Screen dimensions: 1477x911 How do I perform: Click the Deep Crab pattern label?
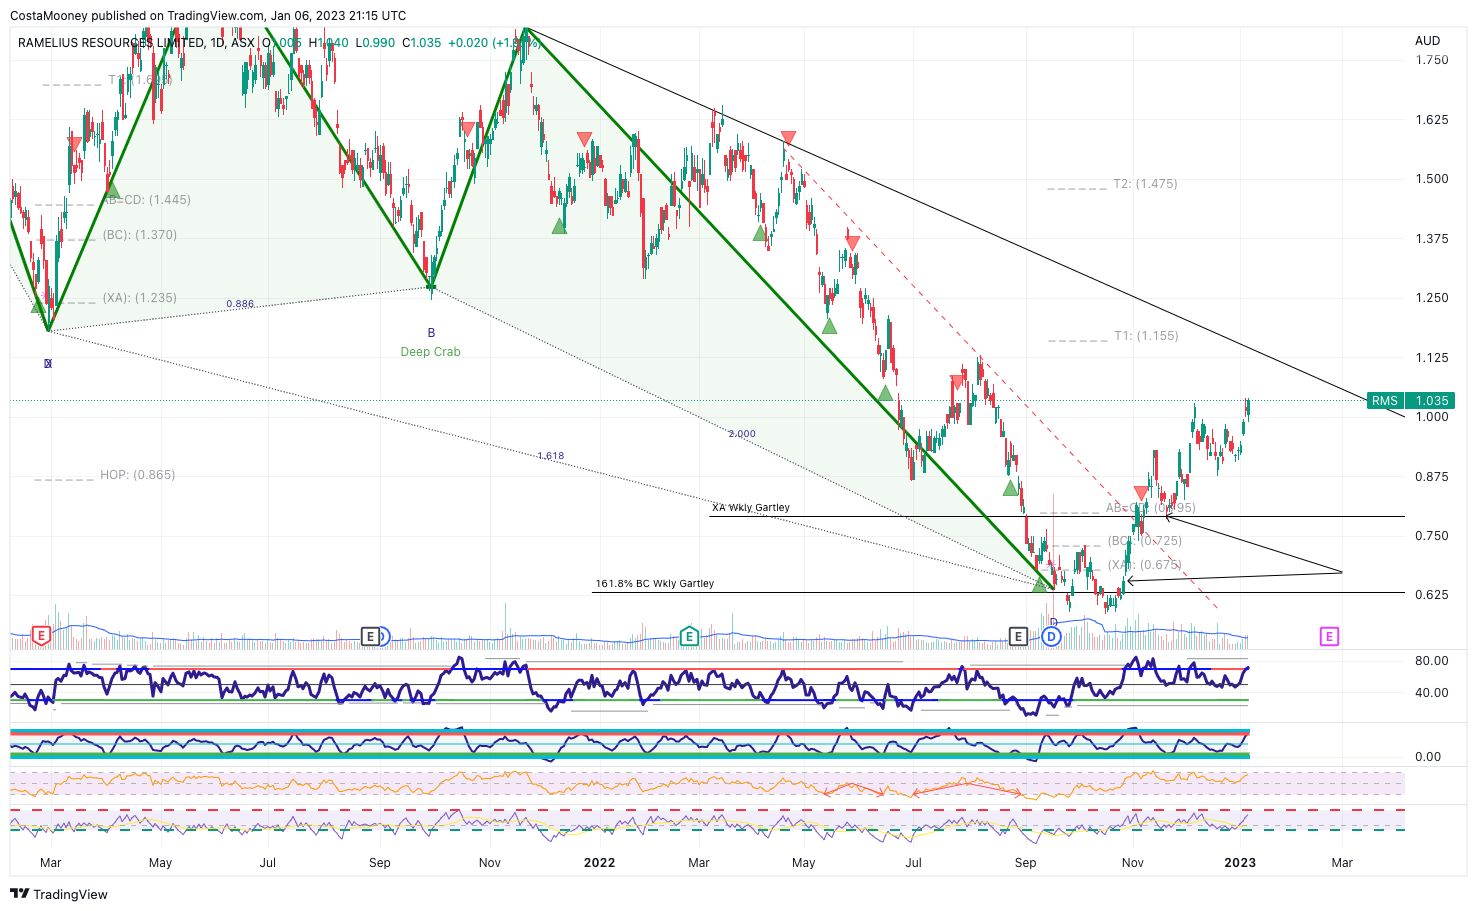pyautogui.click(x=430, y=352)
